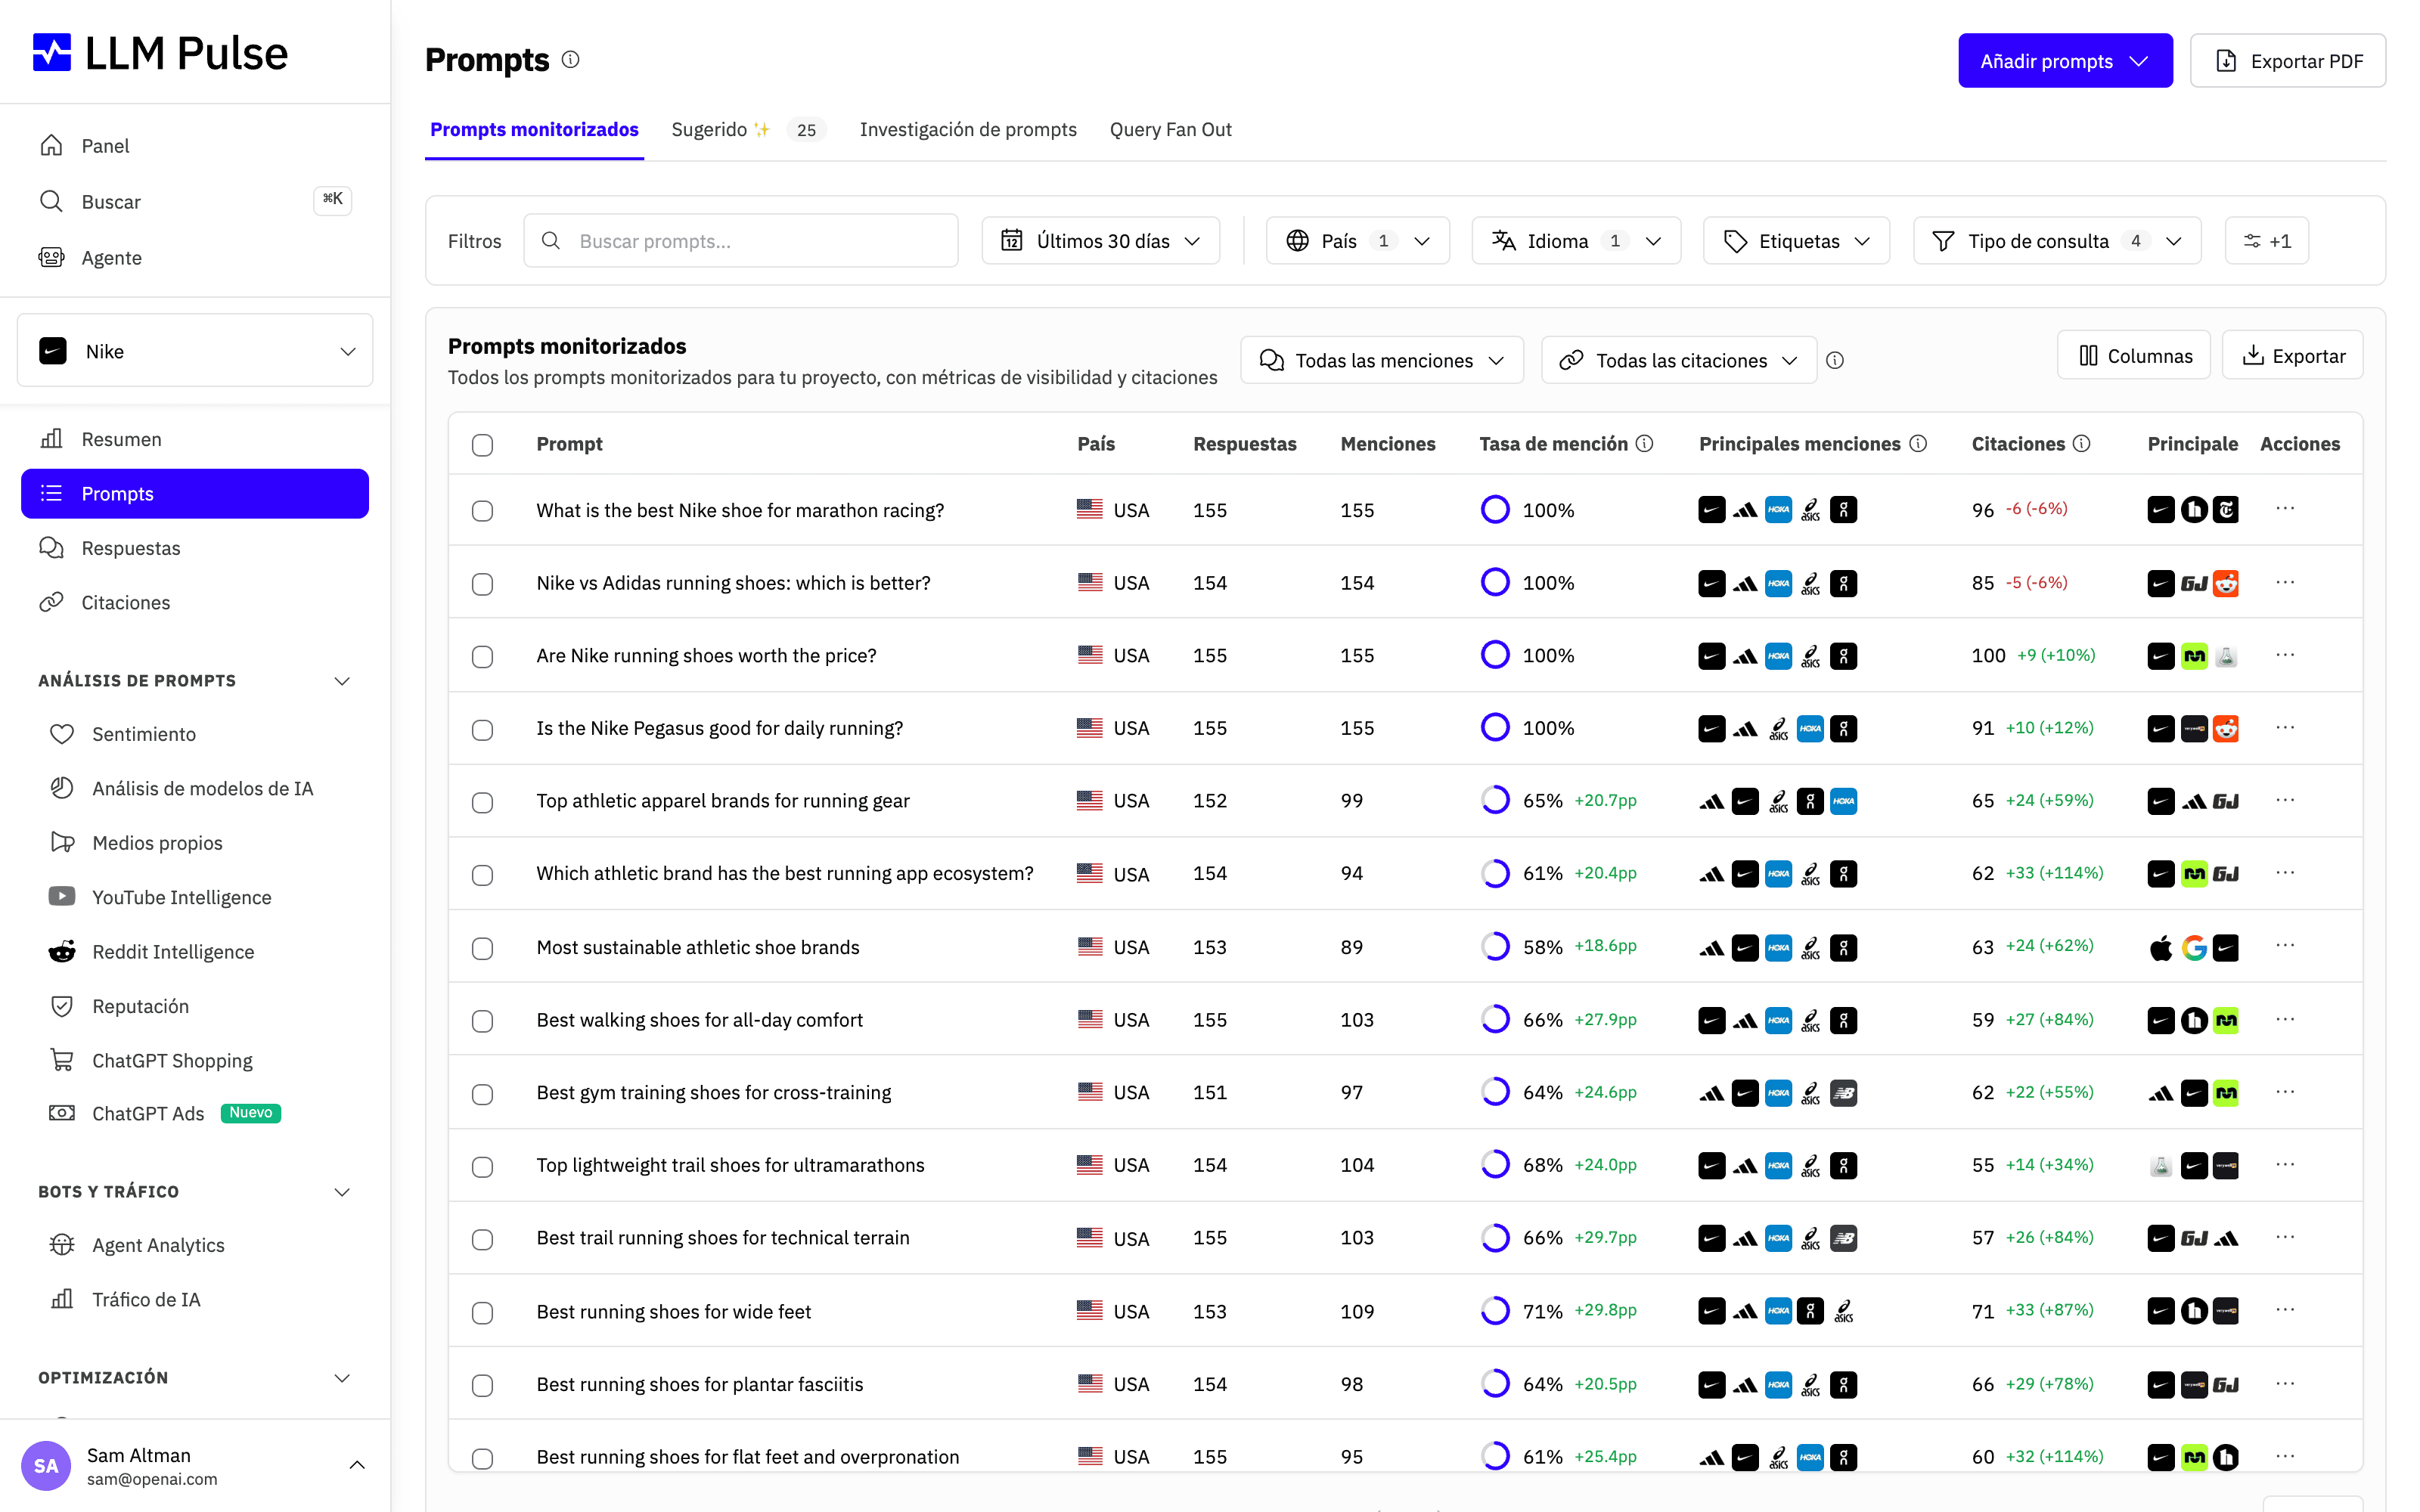This screenshot has height=1512, width=2420.
Task: Tick the running app ecosystem row checkbox
Action: click(x=483, y=875)
